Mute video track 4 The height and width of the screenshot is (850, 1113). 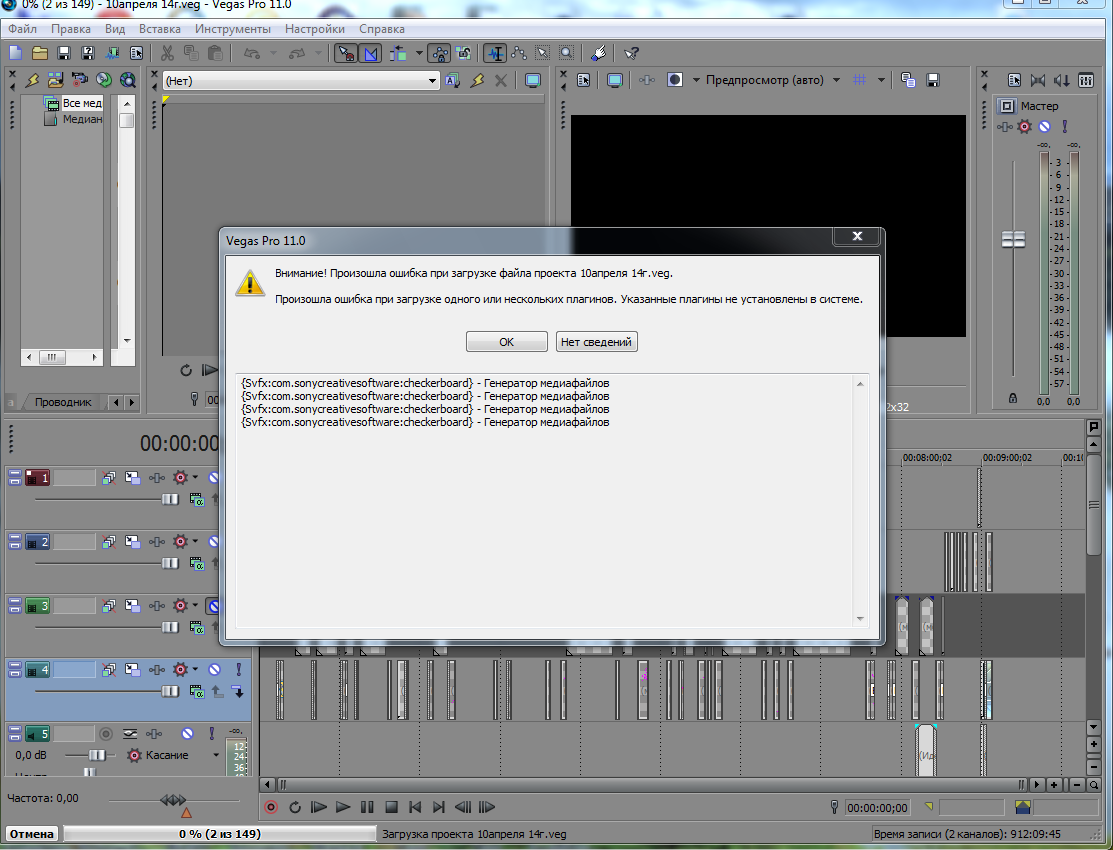click(x=214, y=670)
